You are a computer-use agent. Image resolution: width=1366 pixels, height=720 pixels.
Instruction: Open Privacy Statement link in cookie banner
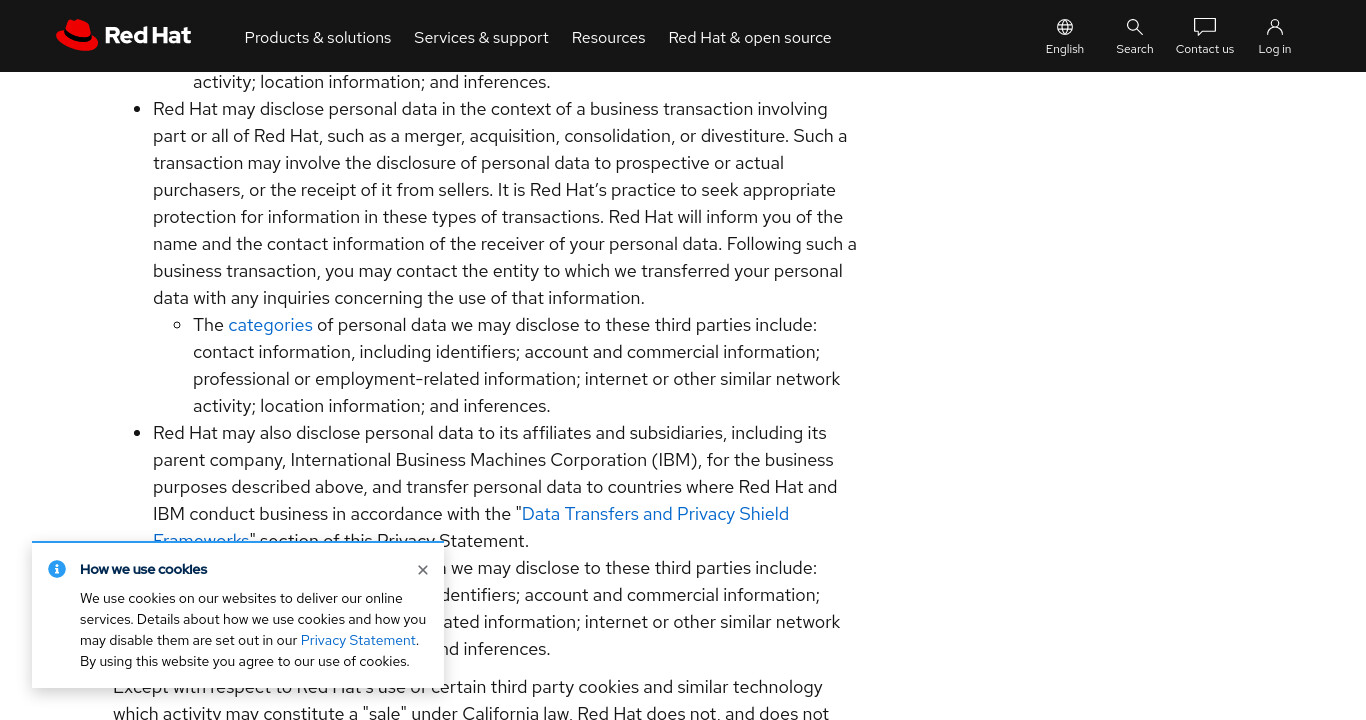358,640
